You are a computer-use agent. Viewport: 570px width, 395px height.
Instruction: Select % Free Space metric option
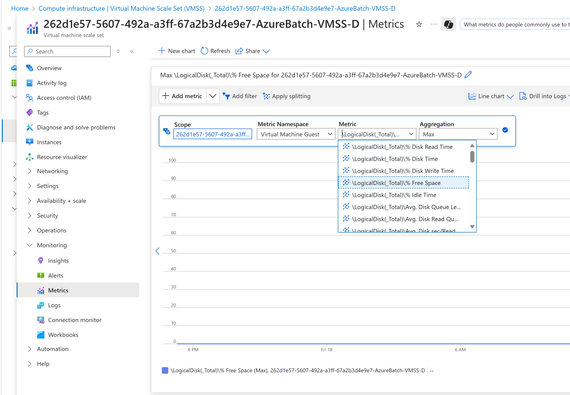click(404, 183)
